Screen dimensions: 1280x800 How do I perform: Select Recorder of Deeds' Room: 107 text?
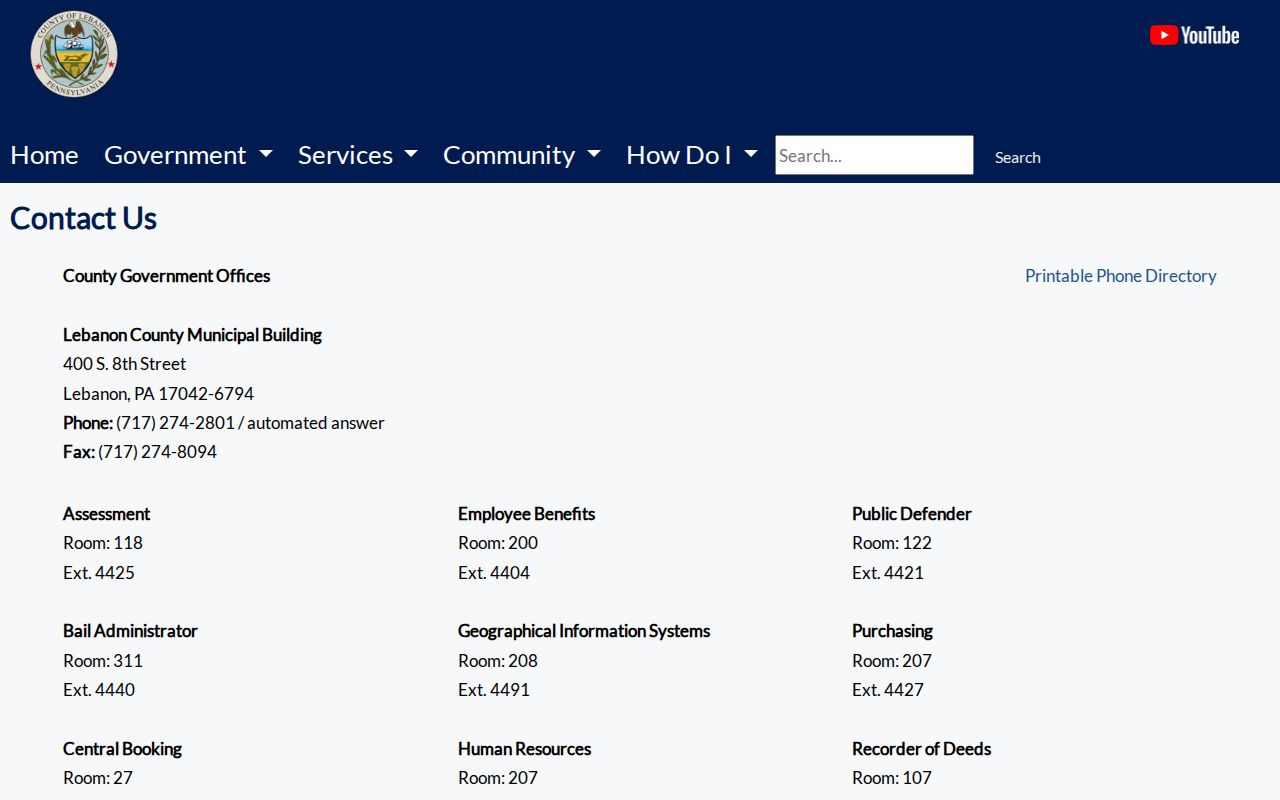tap(892, 778)
